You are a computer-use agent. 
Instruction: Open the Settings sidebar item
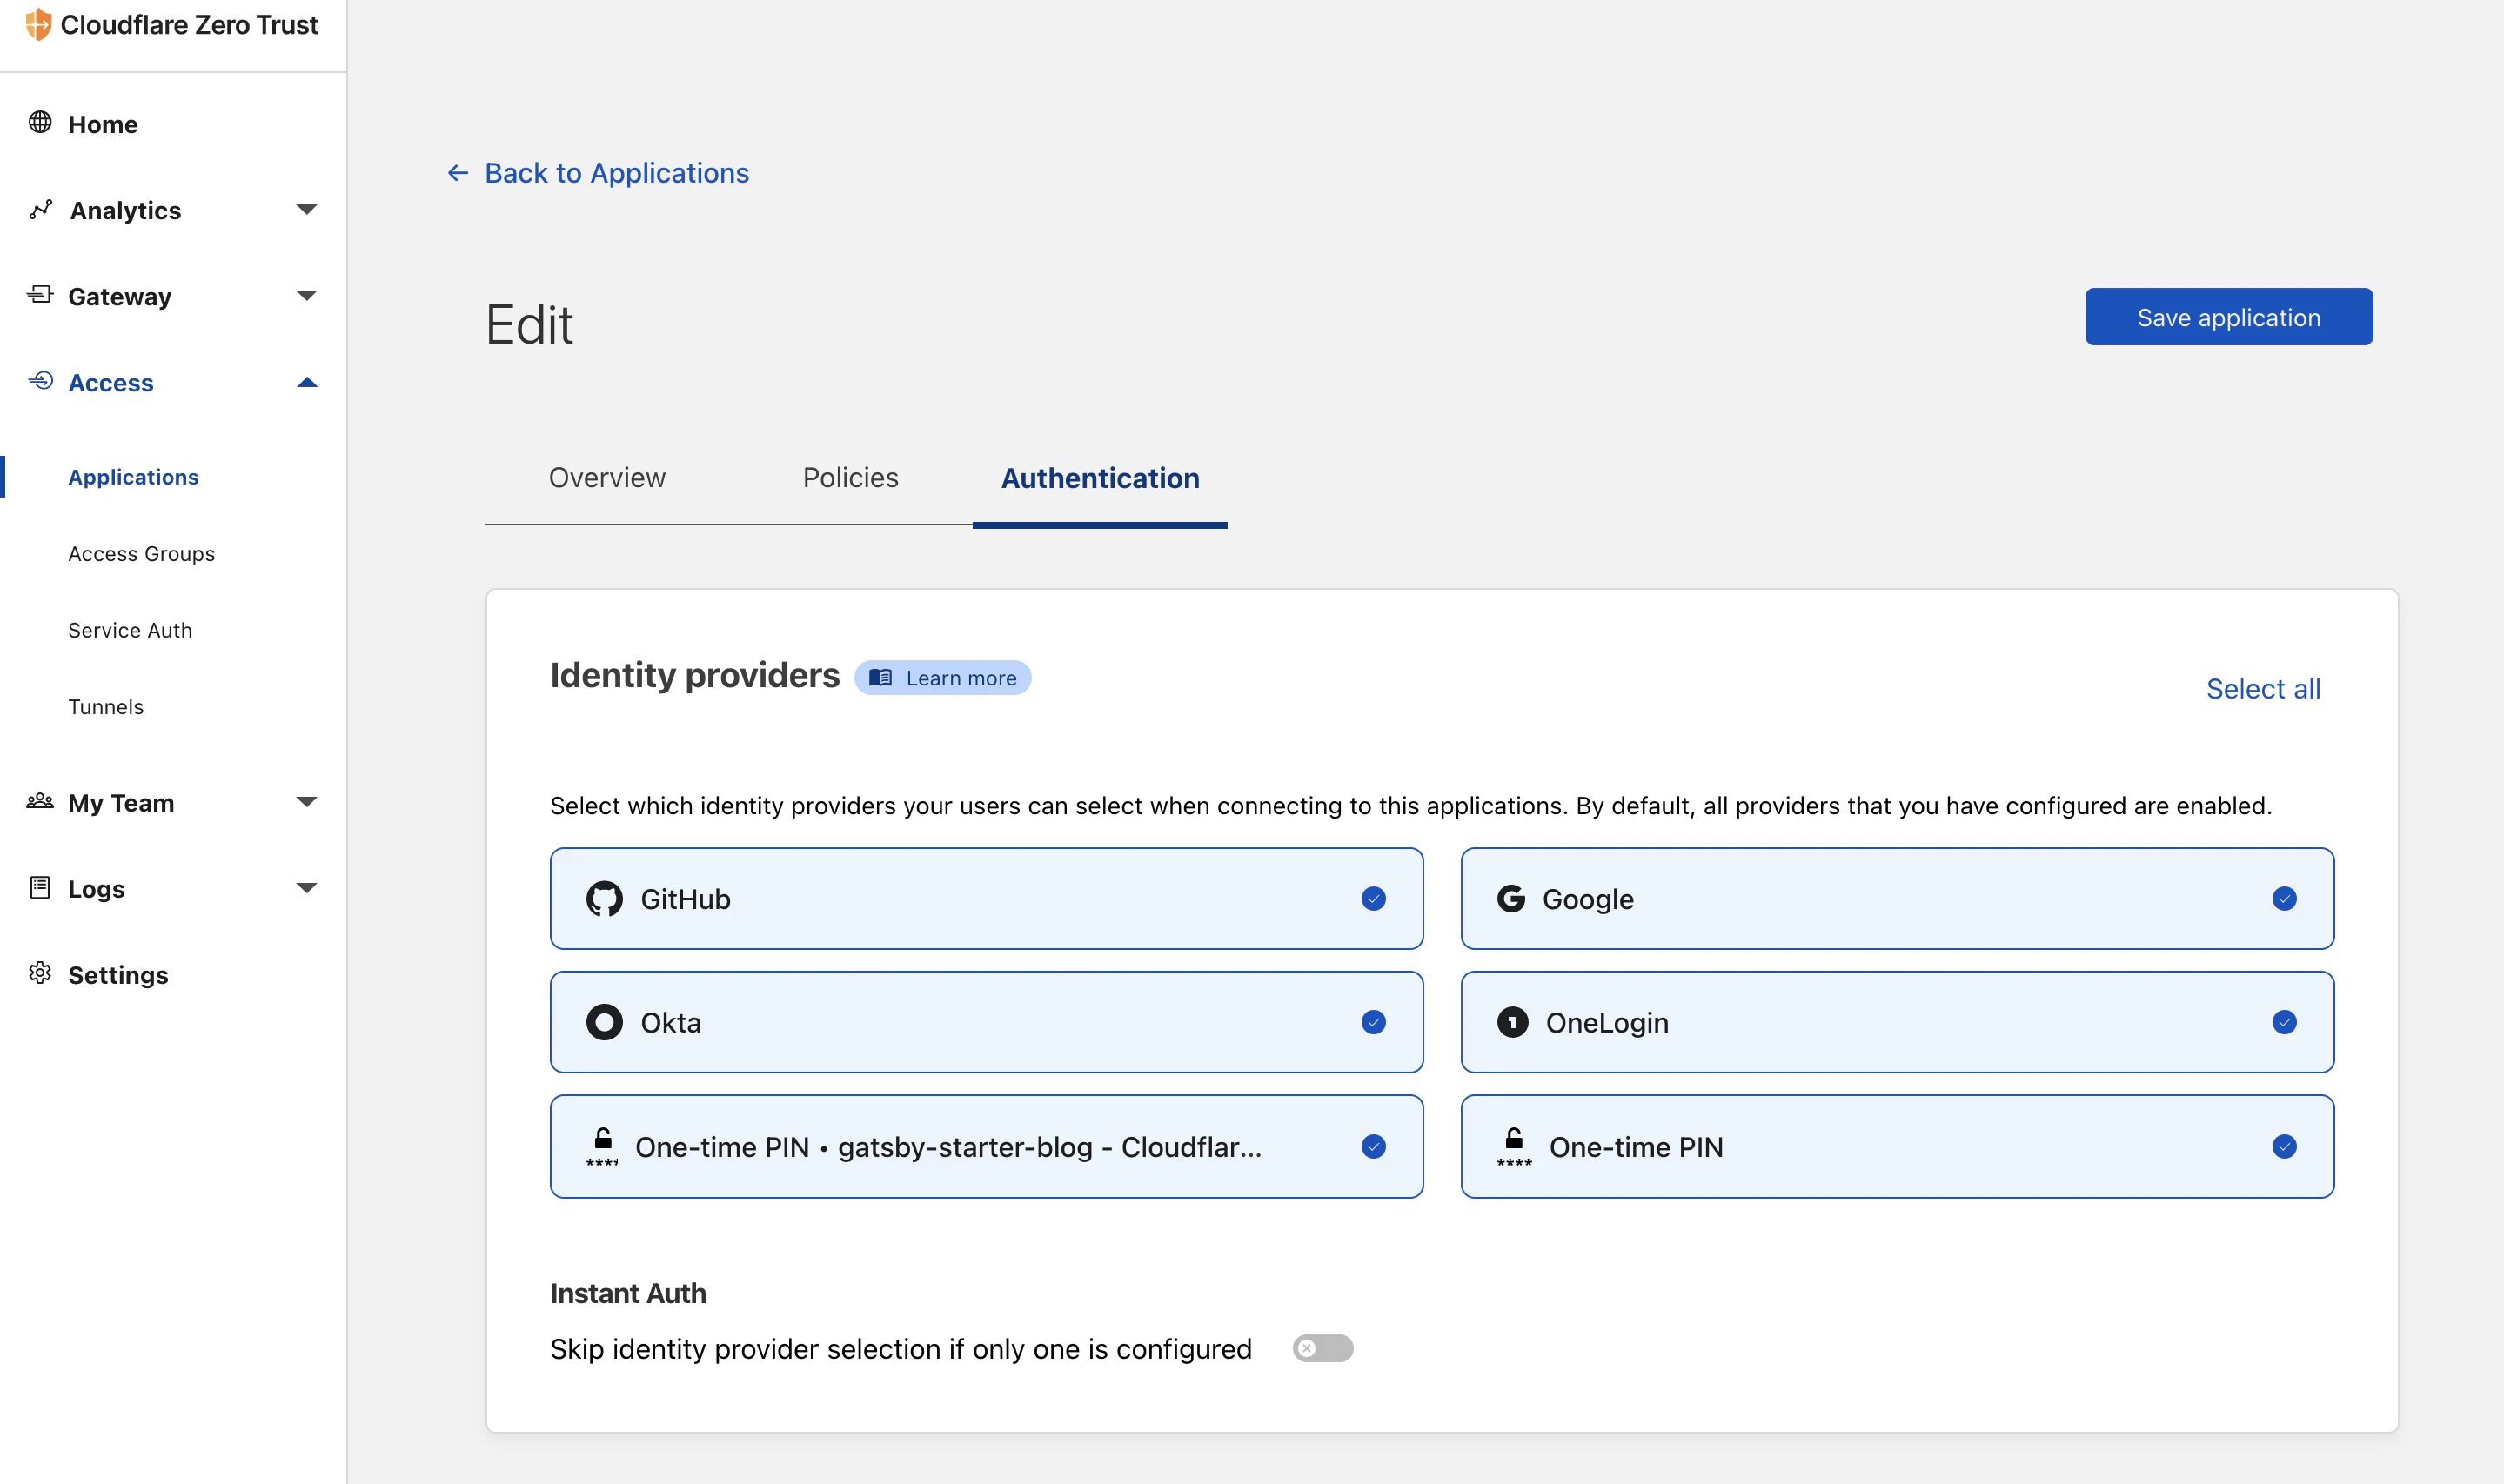pyautogui.click(x=118, y=975)
